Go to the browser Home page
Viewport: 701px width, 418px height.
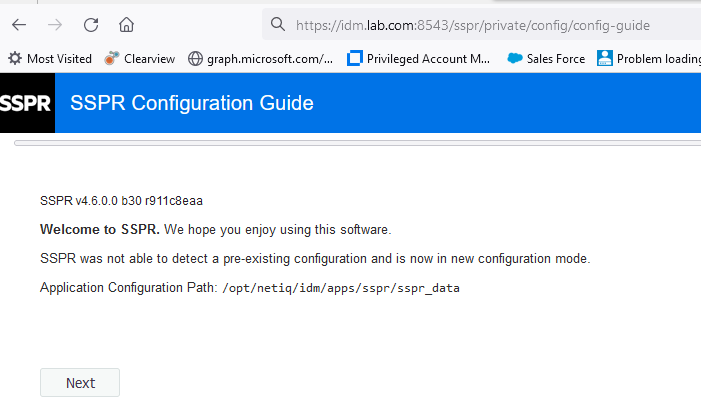point(126,25)
